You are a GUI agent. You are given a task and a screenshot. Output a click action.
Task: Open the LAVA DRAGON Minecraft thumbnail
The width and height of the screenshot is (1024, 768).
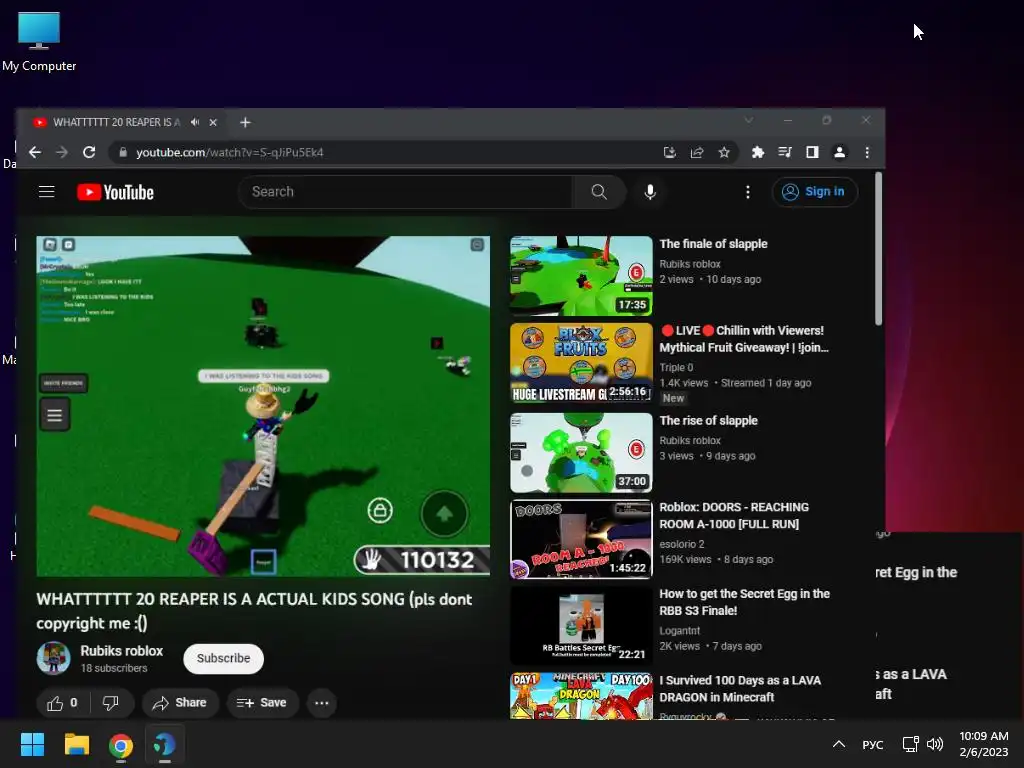coord(581,696)
